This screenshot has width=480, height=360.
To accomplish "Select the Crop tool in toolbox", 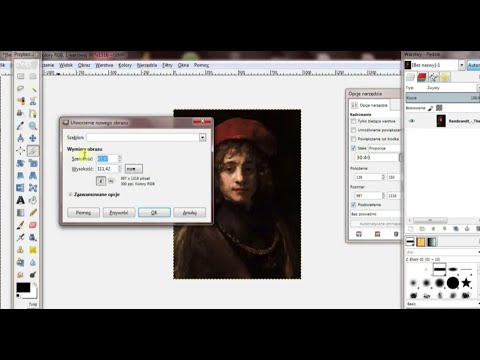I will pos(33,151).
